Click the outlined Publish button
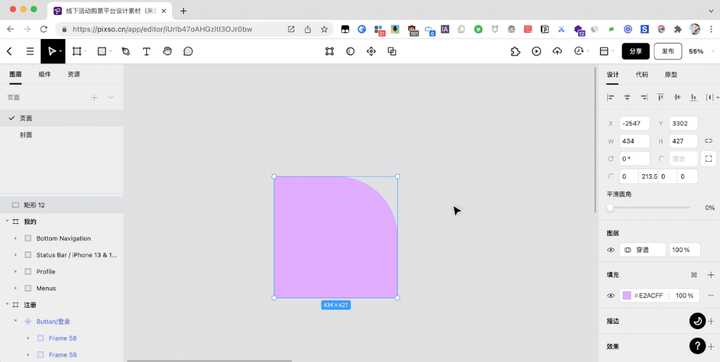Image resolution: width=720 pixels, height=362 pixels. 668,51
